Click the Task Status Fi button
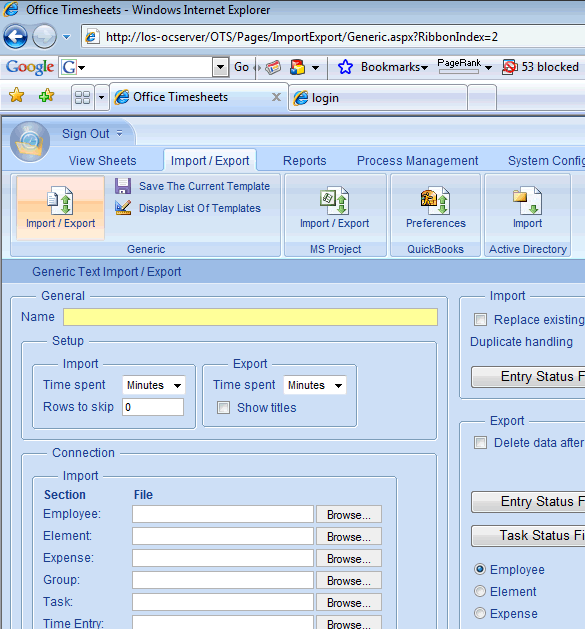The image size is (585, 629). [528, 536]
